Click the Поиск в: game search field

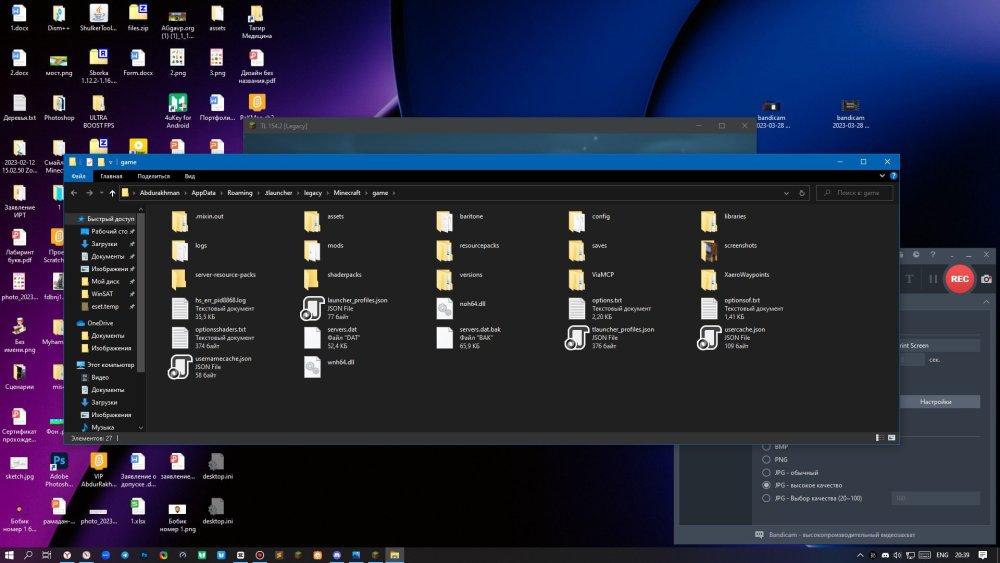[x=855, y=193]
